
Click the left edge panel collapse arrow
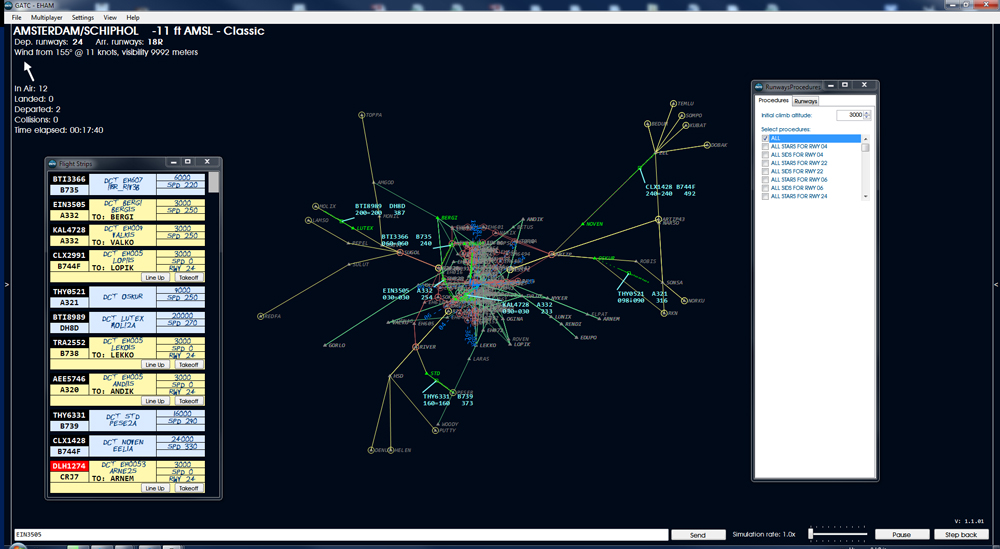(7, 284)
